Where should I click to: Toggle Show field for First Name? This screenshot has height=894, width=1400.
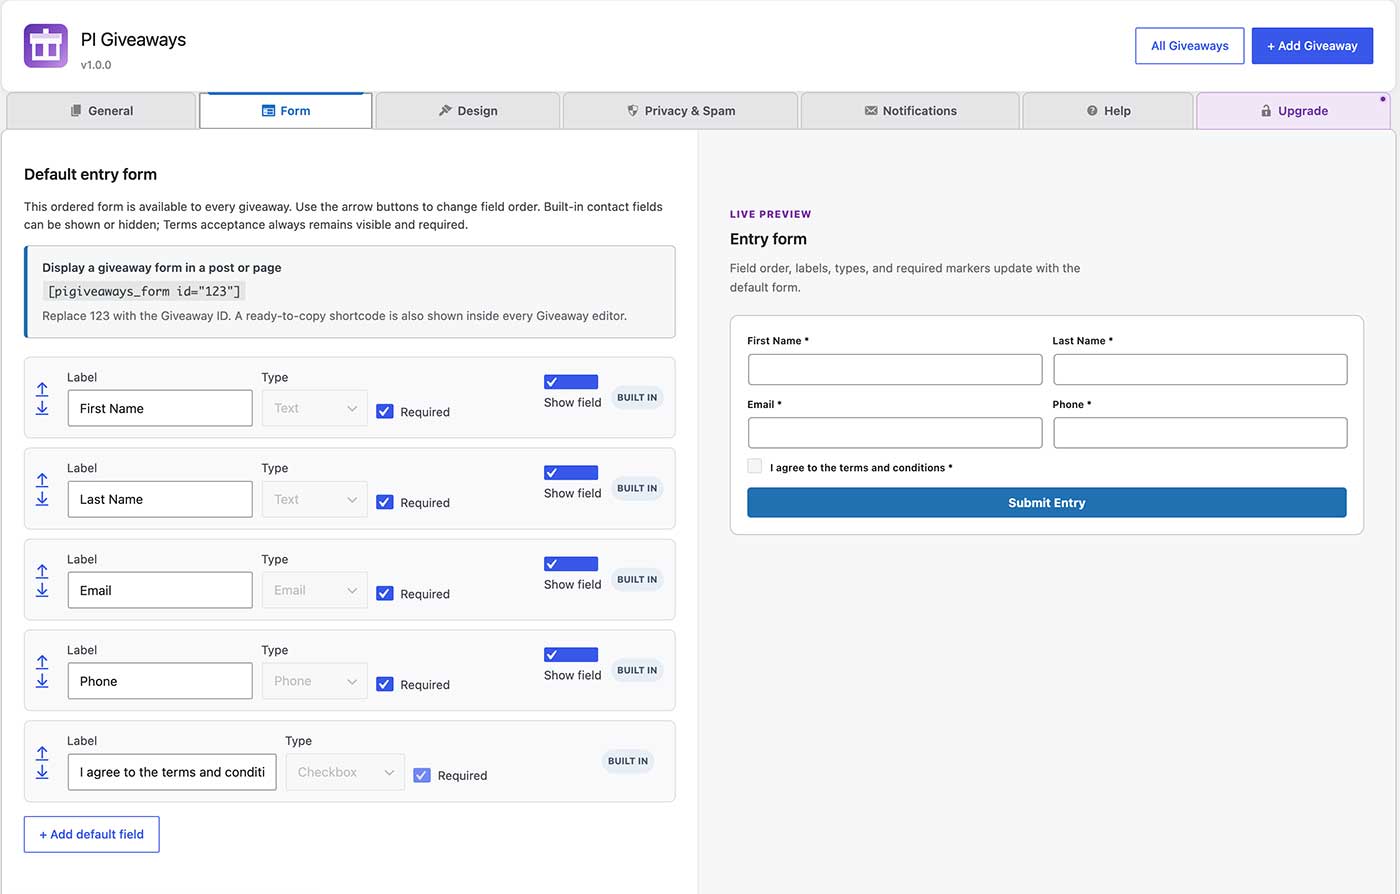coord(571,382)
